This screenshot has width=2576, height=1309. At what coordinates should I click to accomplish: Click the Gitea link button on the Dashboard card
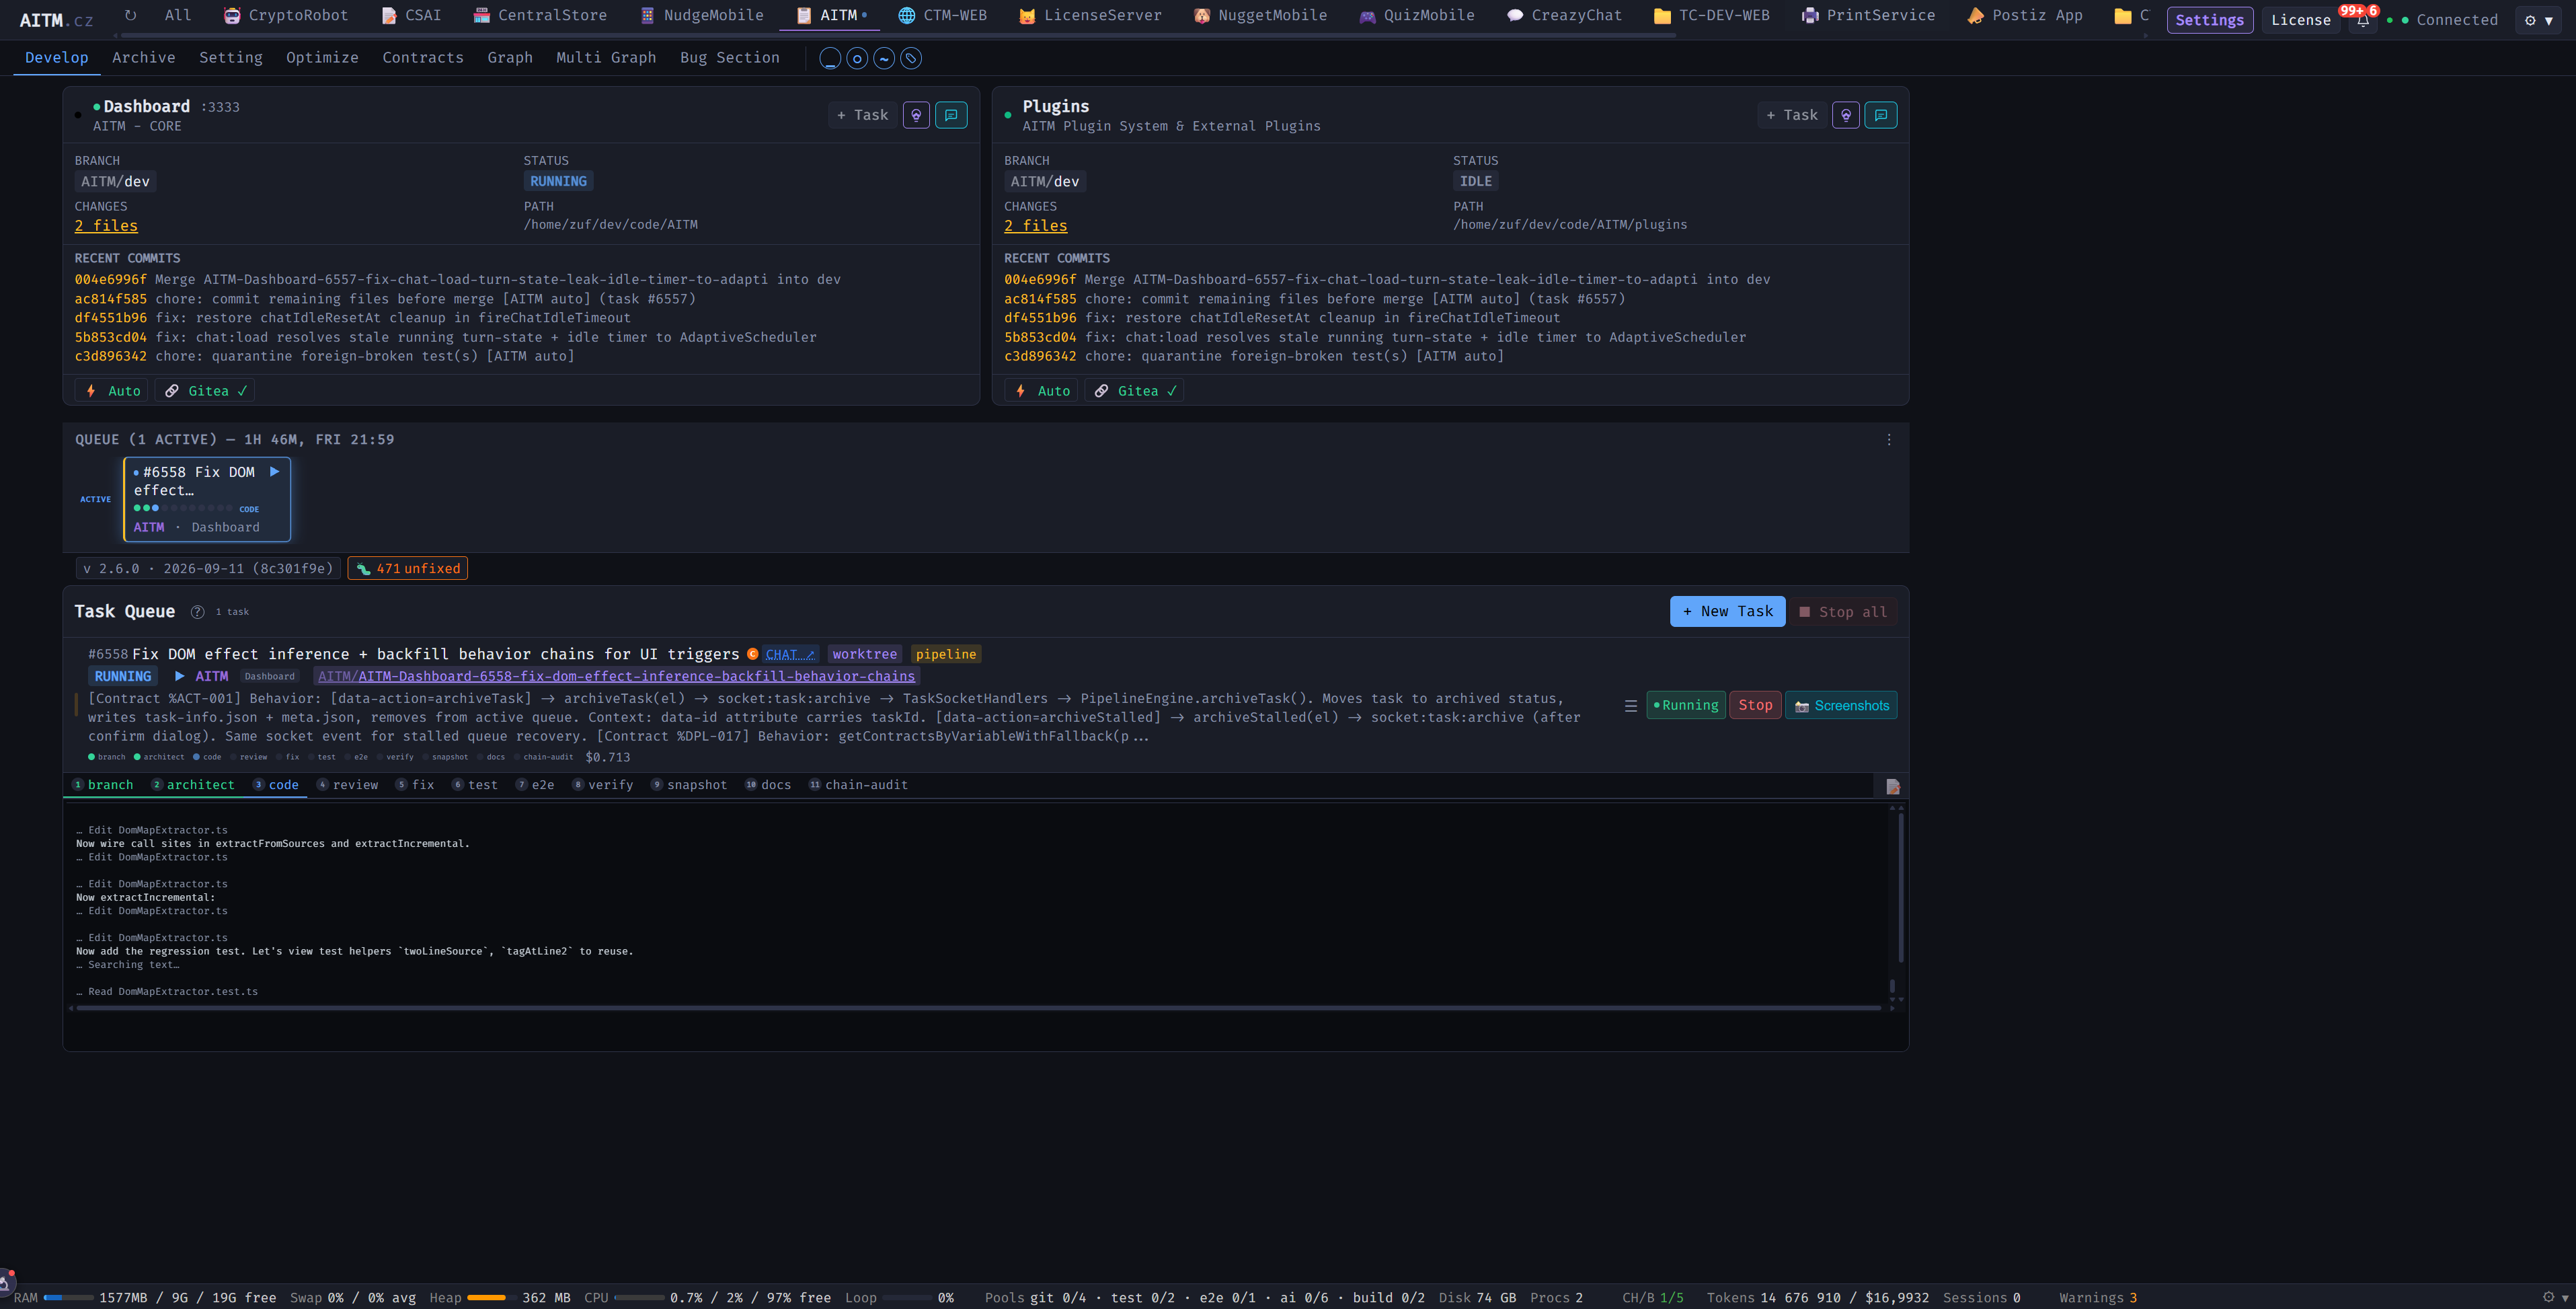pyautogui.click(x=205, y=391)
